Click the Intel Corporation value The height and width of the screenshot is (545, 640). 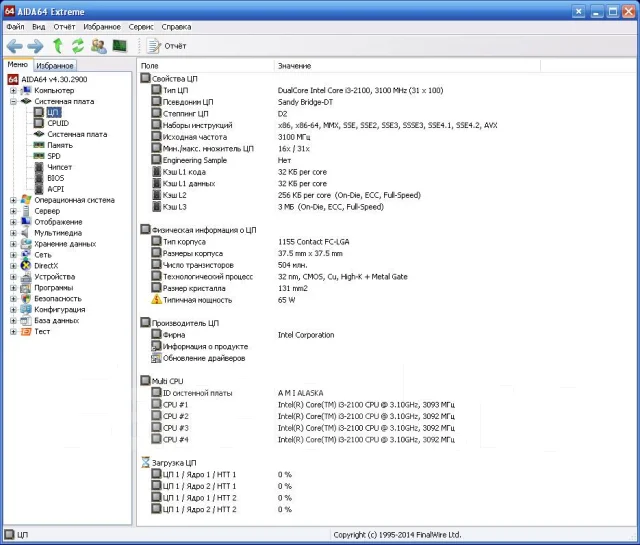(x=306, y=335)
